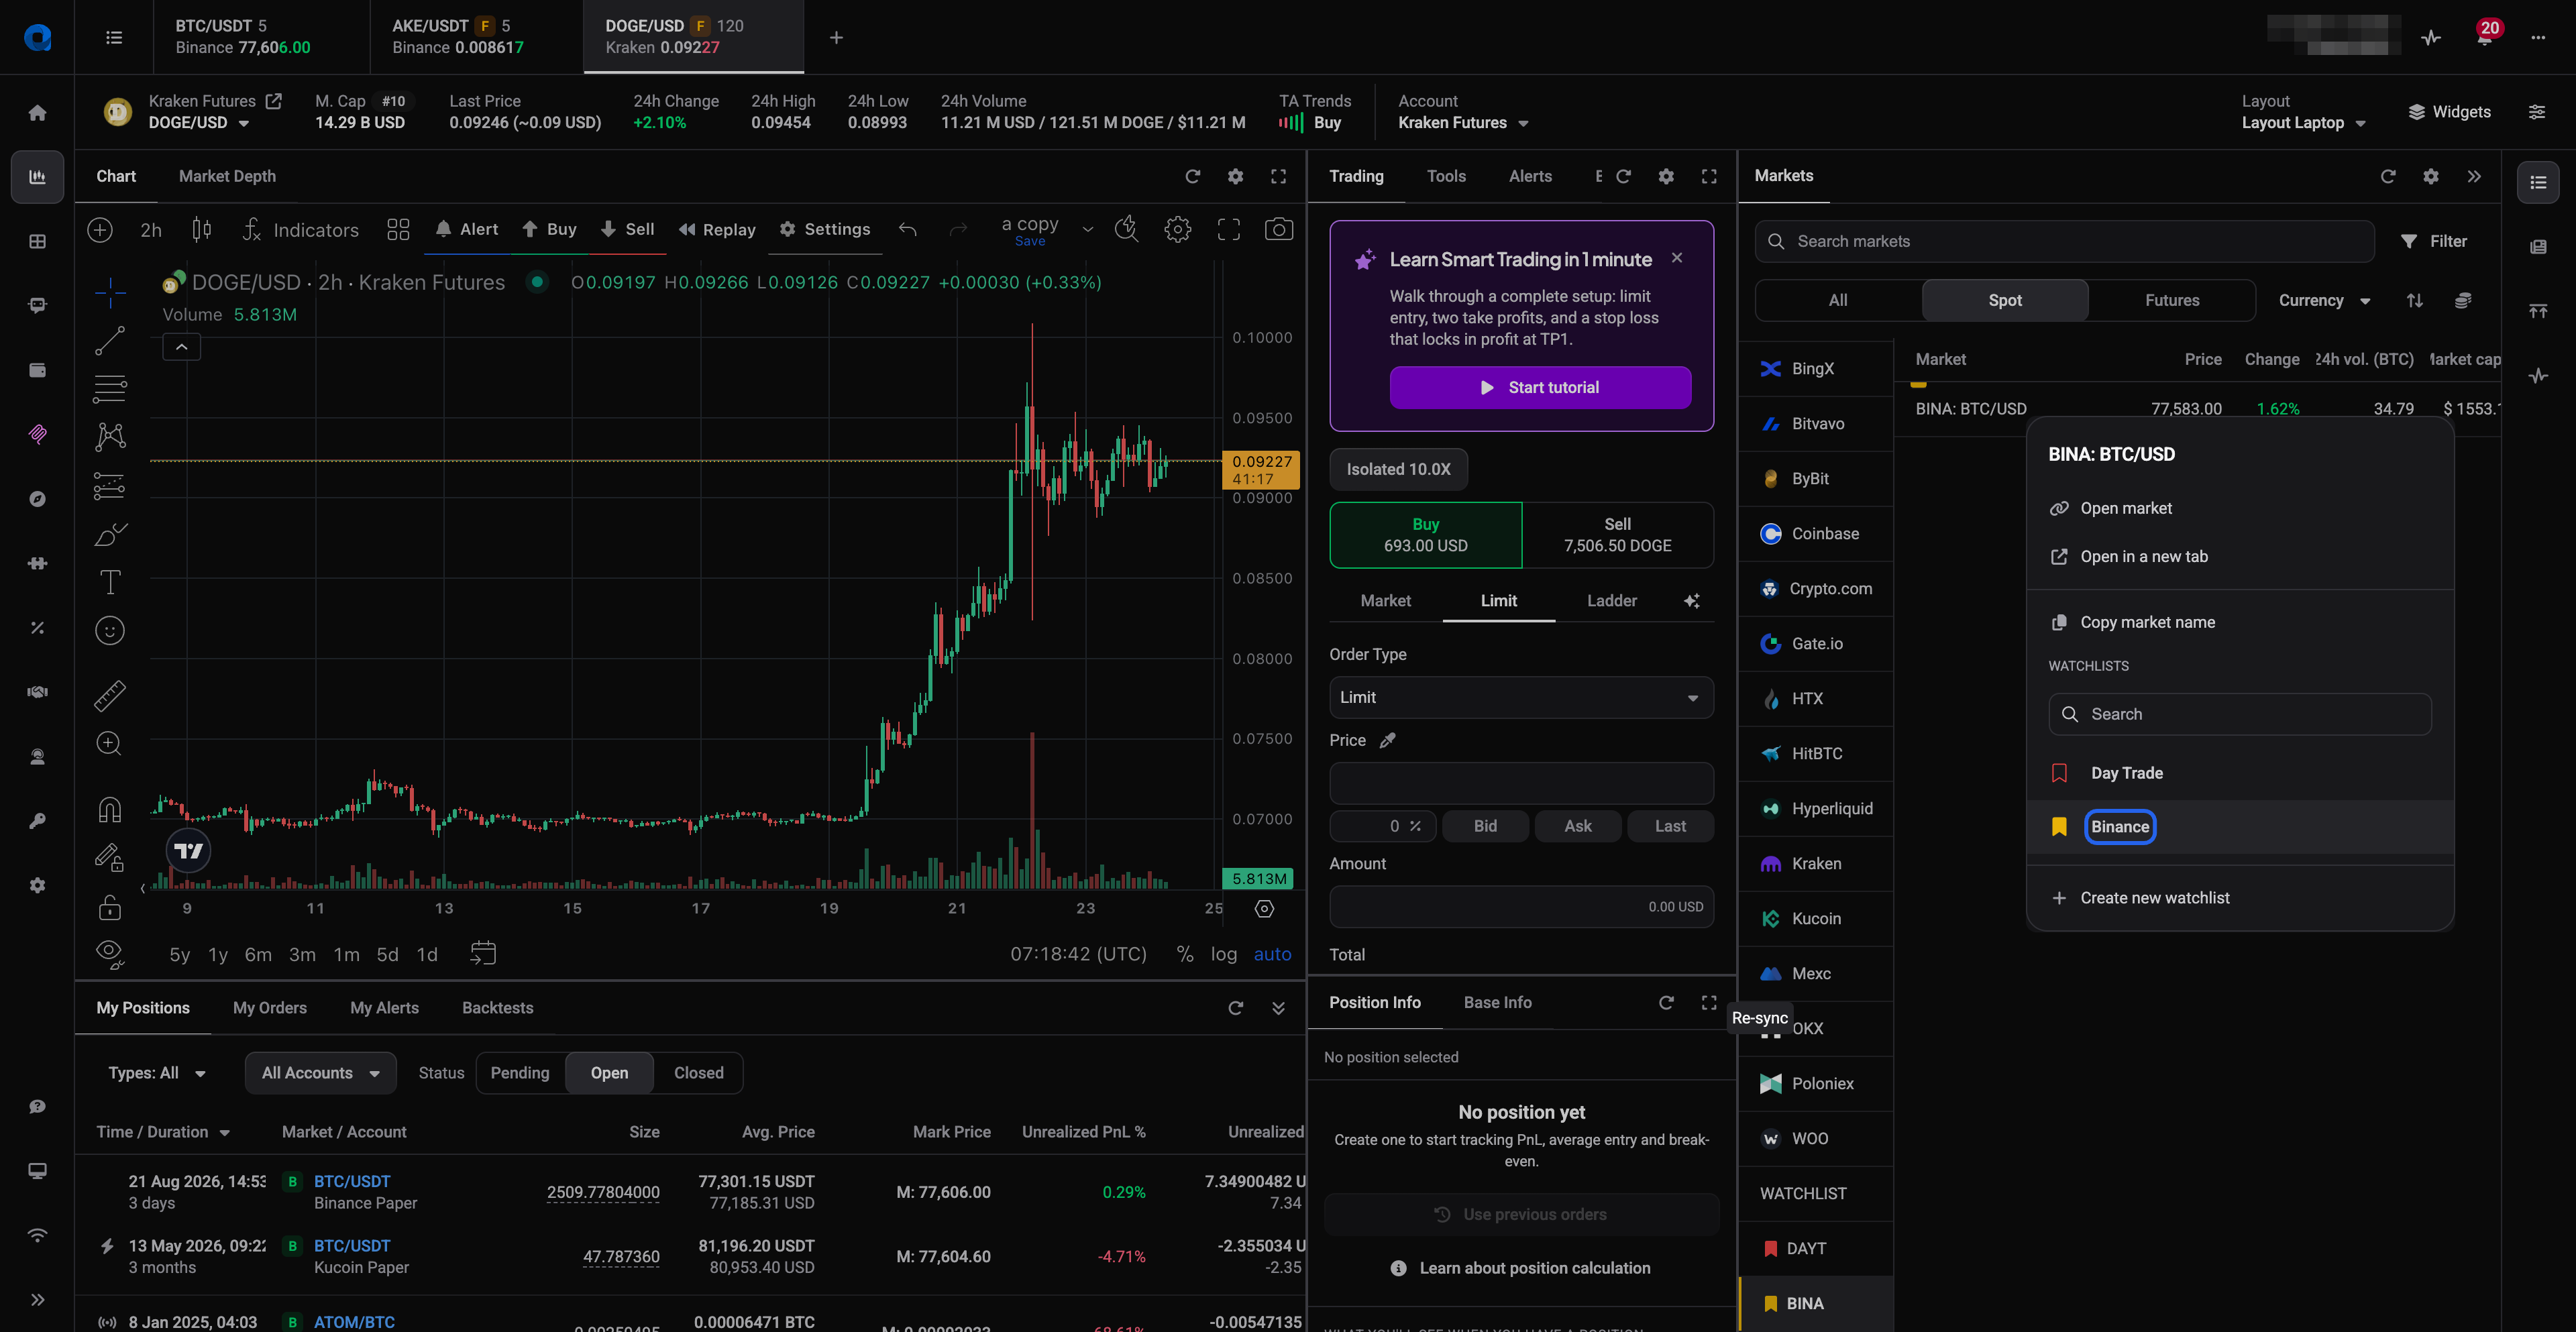
Task: Activate the chart zoom-in tool
Action: (110, 743)
